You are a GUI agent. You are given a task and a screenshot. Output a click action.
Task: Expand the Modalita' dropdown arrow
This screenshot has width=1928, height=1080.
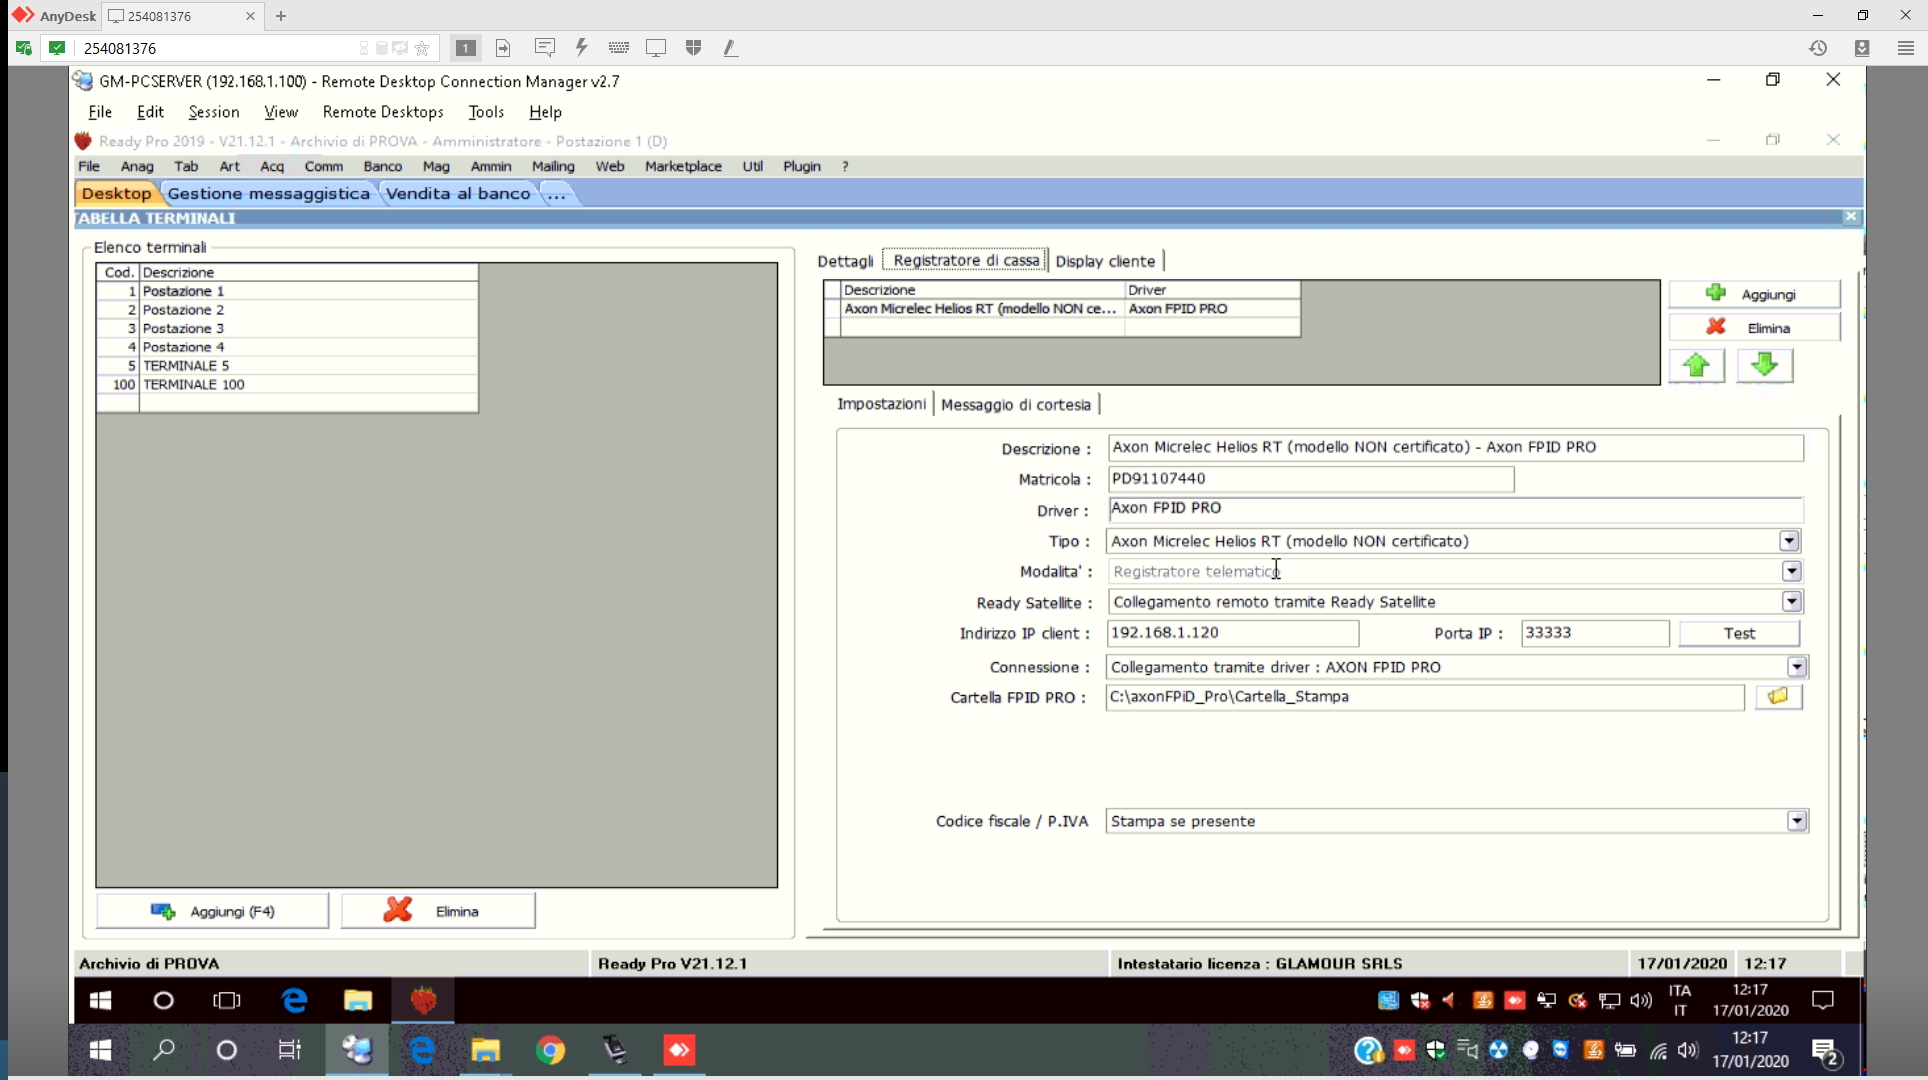(1791, 571)
